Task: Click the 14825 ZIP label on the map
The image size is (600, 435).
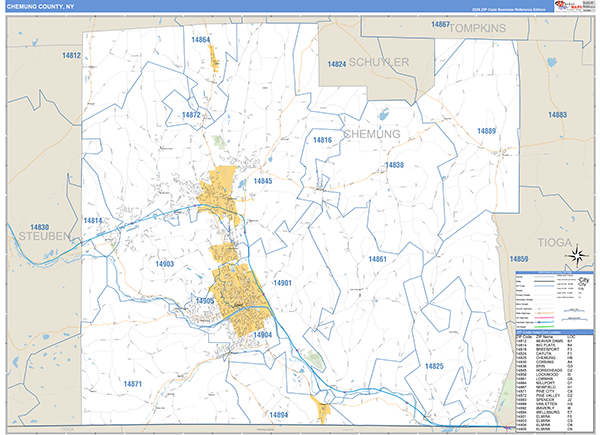Action: pos(433,367)
